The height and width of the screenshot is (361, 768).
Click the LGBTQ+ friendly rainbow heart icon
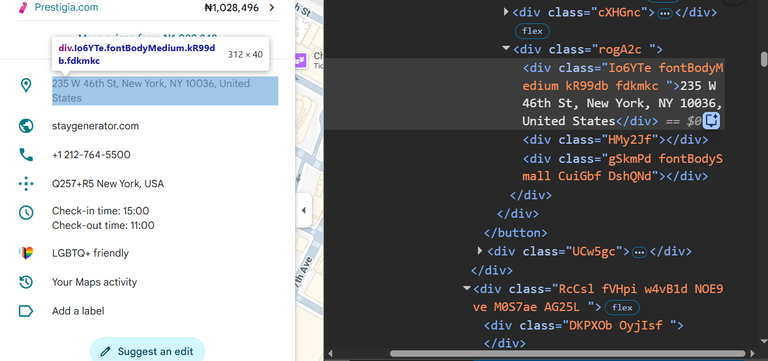(x=25, y=253)
